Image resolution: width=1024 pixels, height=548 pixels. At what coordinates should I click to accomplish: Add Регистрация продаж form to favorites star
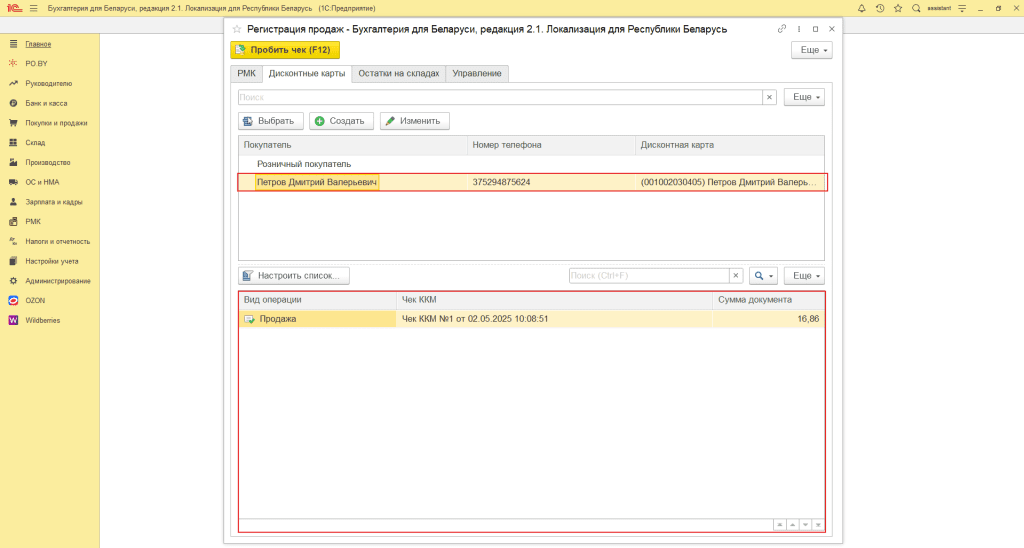[237, 29]
